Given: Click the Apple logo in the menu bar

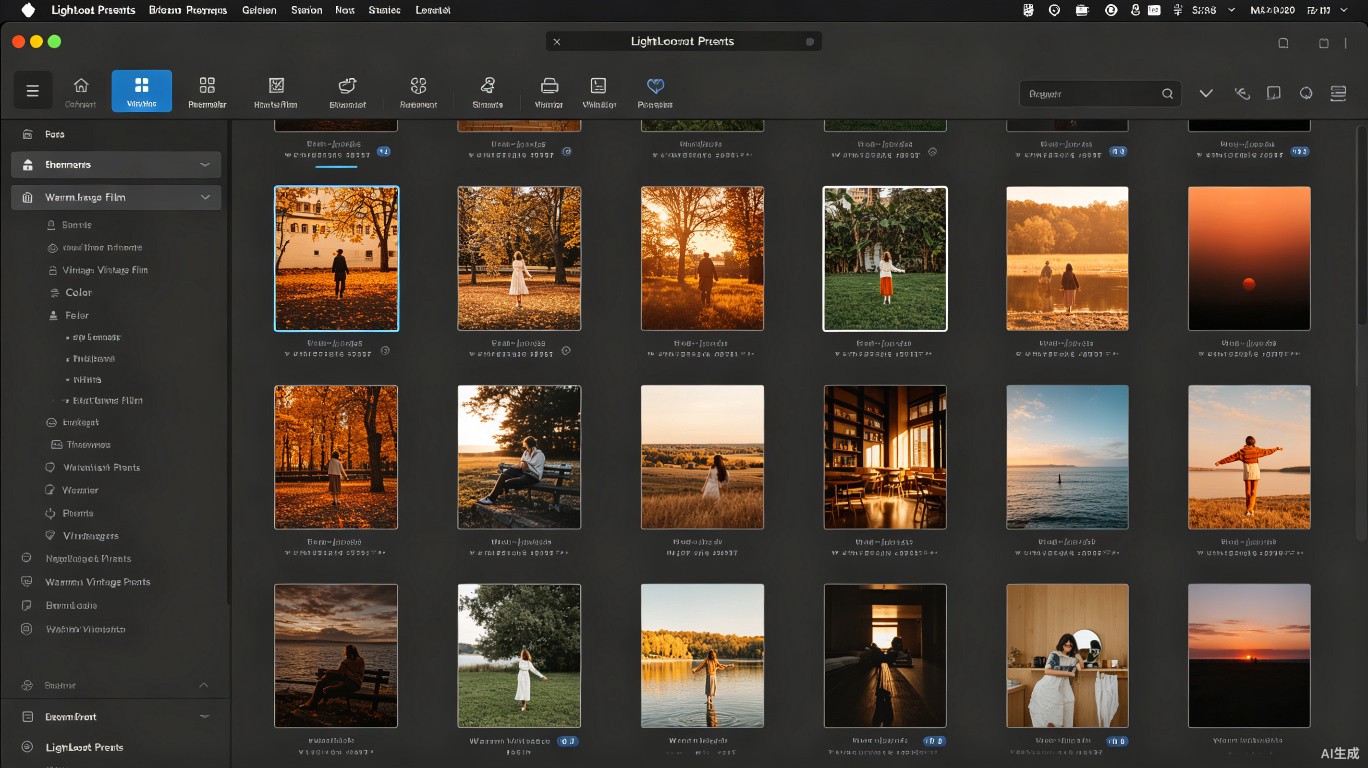Looking at the screenshot, I should pyautogui.click(x=28, y=10).
